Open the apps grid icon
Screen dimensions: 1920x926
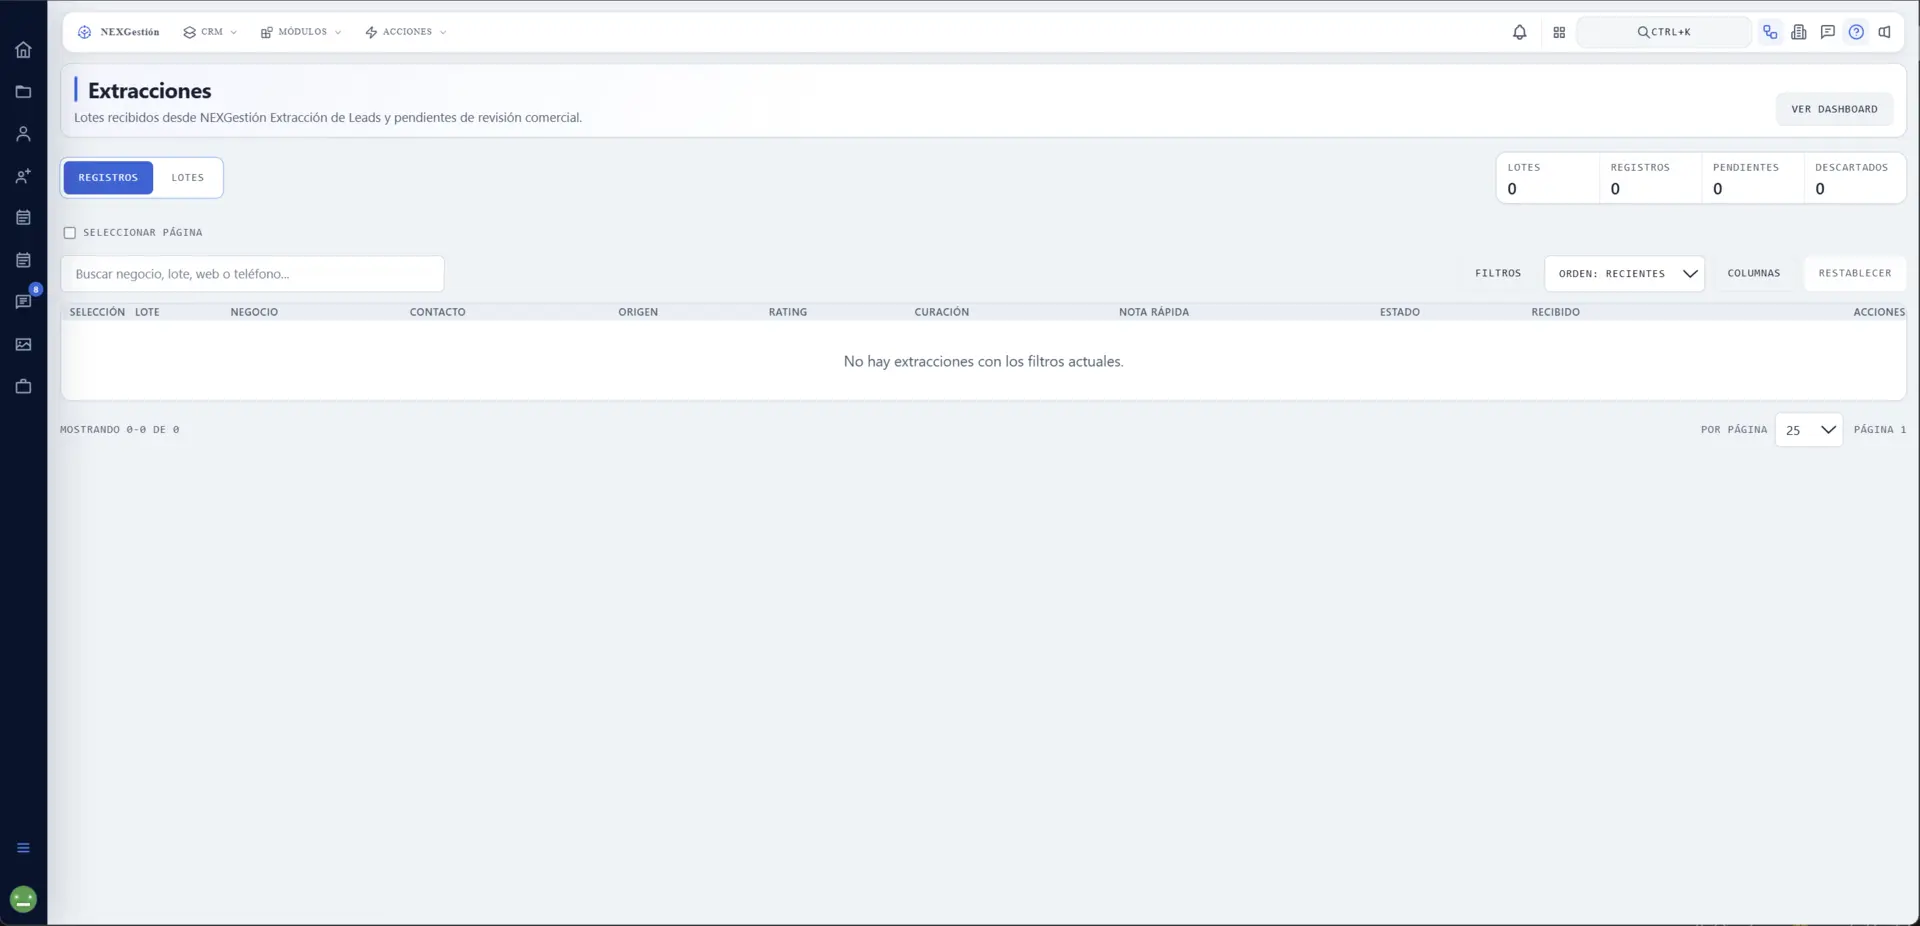1559,32
